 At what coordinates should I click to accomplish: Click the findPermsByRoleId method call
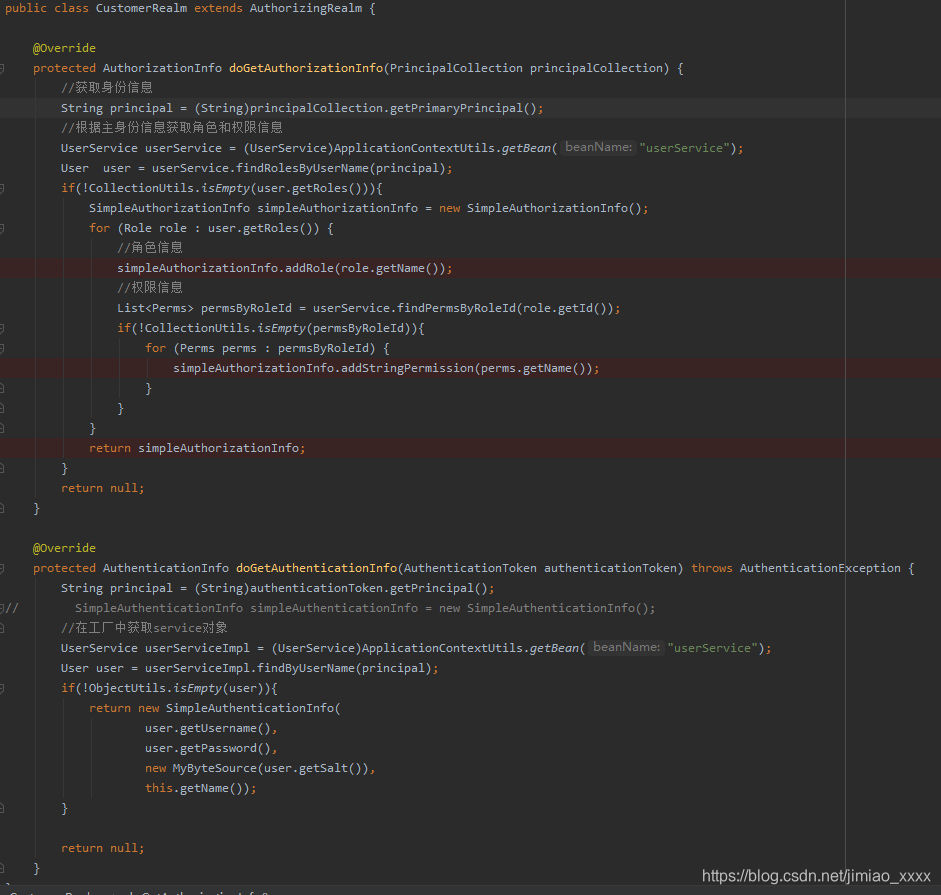point(456,308)
